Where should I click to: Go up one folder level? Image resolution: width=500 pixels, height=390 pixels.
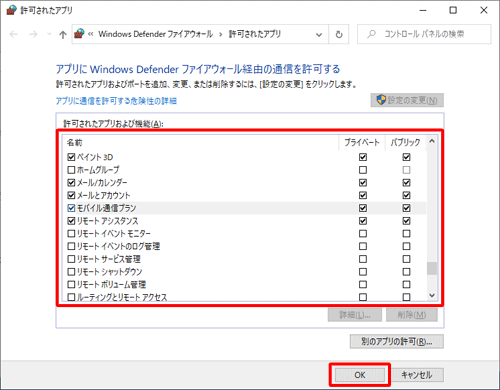[x=63, y=34]
